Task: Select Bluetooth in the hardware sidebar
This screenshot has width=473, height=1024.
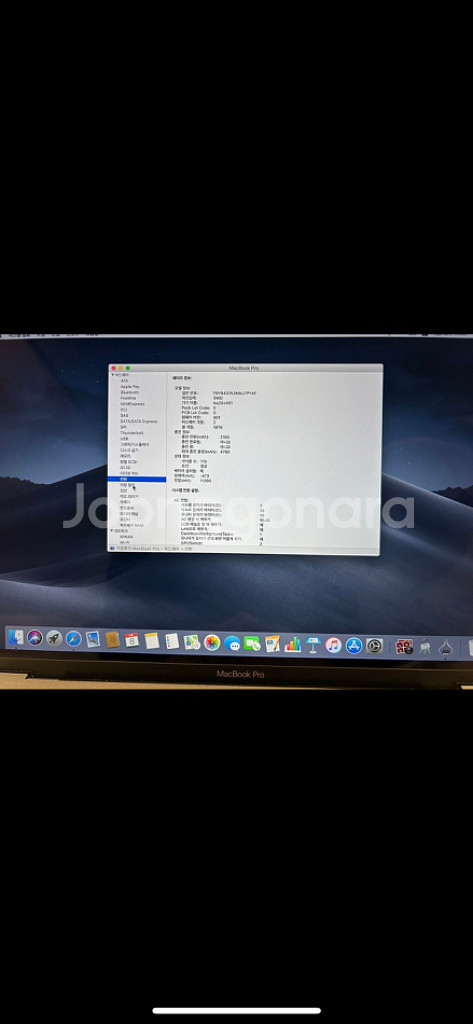Action: coord(129,392)
